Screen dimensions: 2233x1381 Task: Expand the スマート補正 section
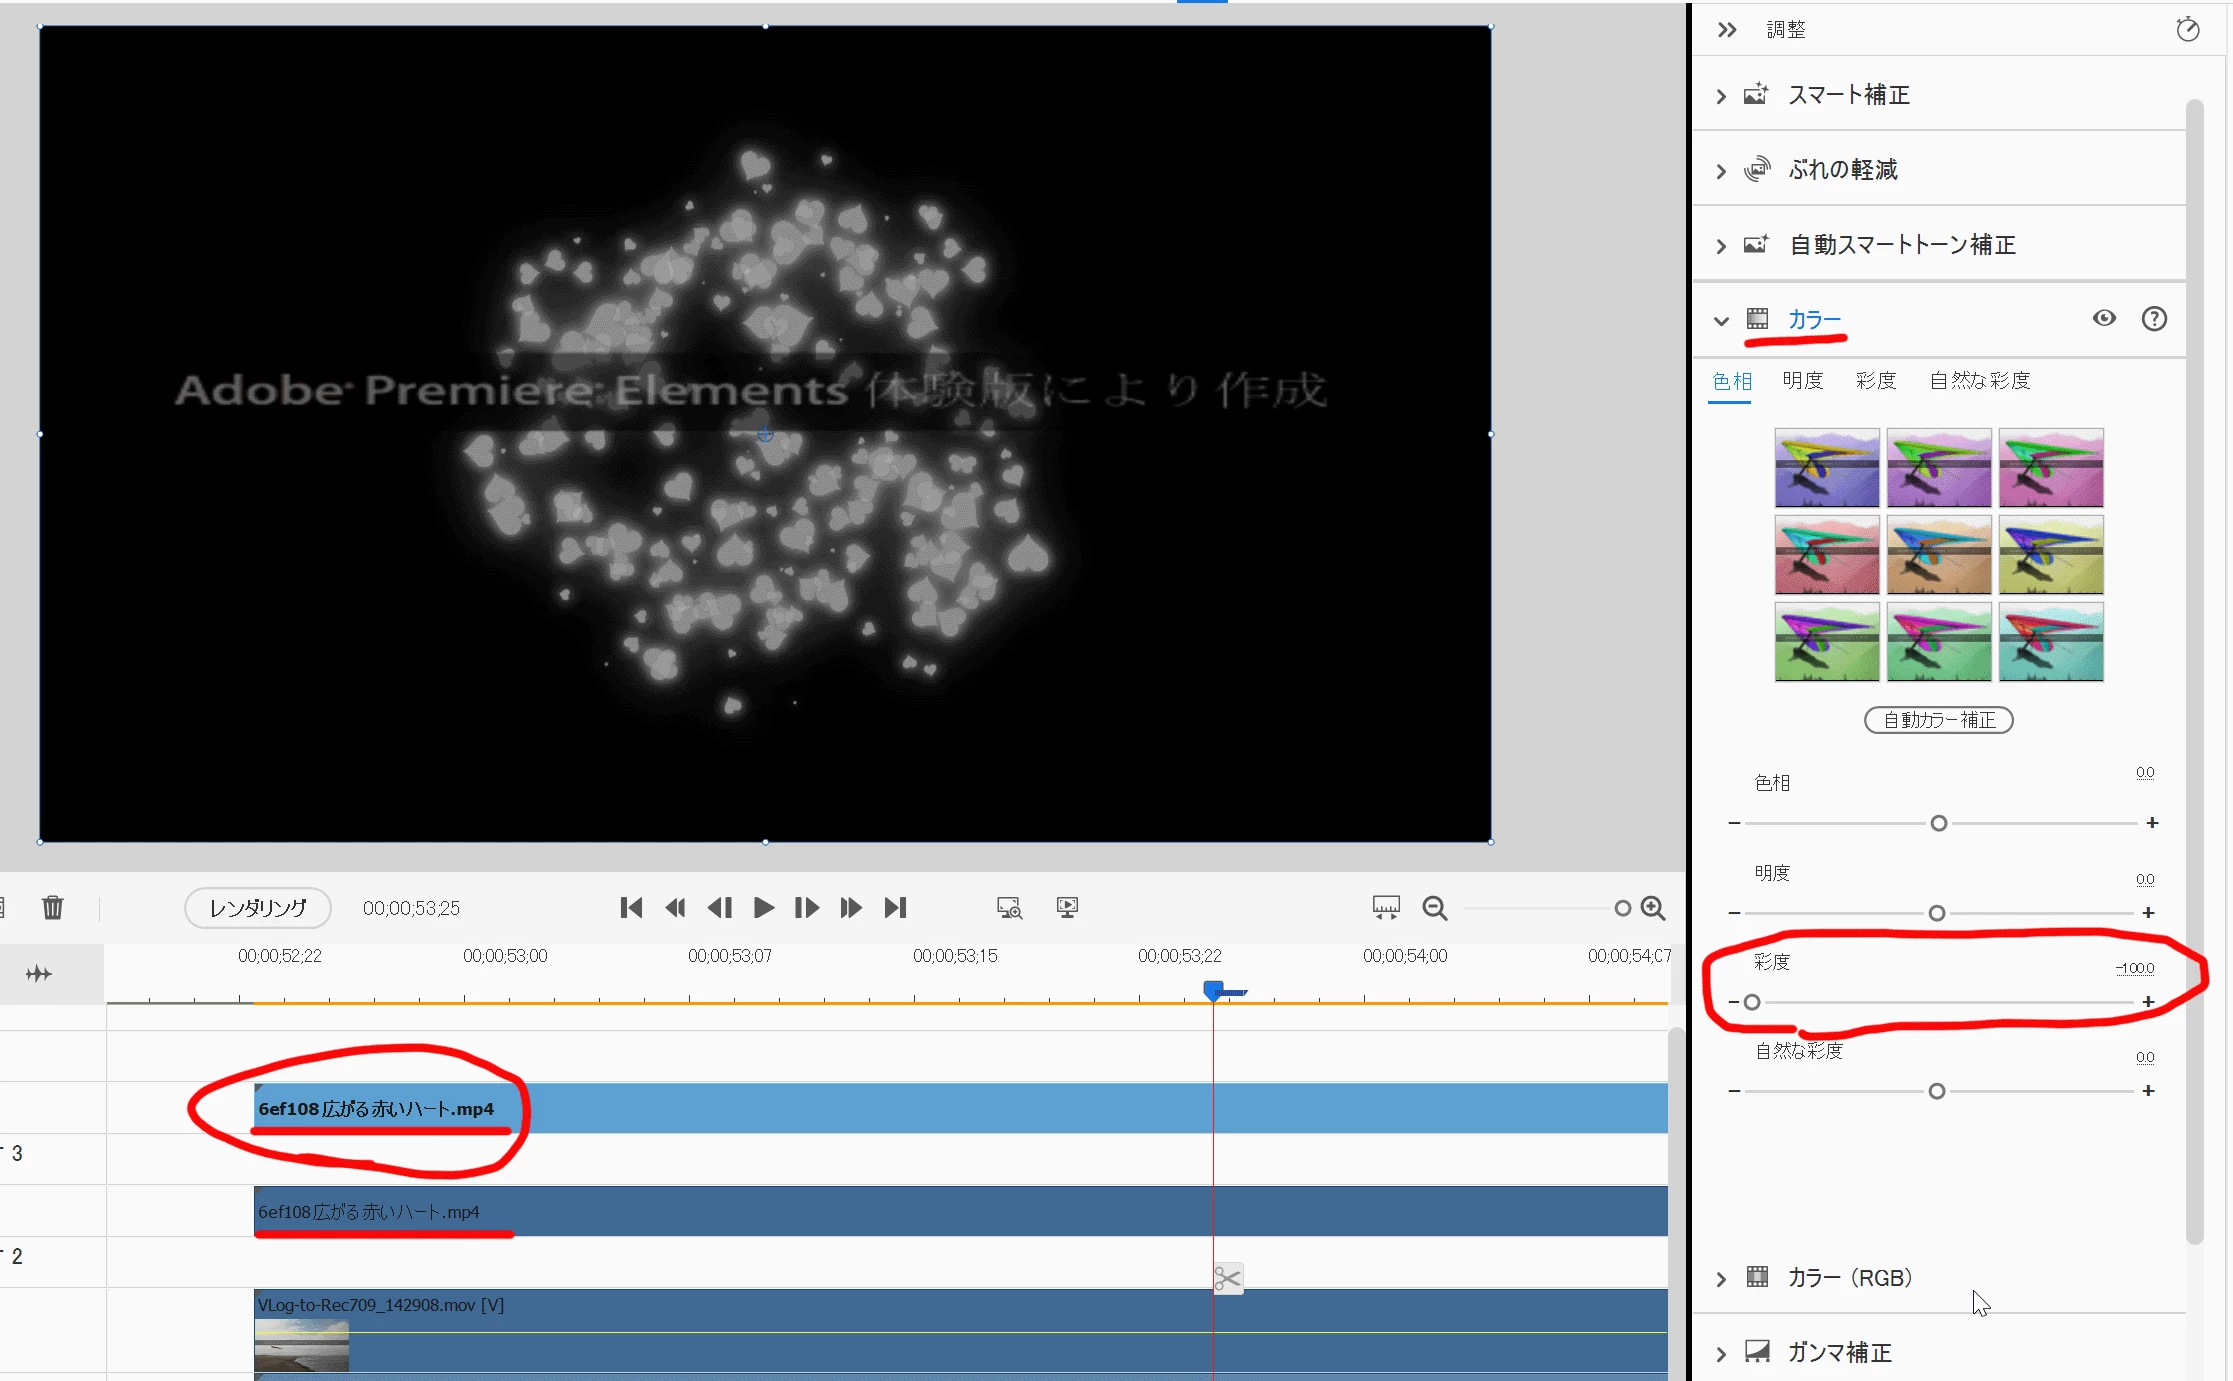click(x=1721, y=96)
